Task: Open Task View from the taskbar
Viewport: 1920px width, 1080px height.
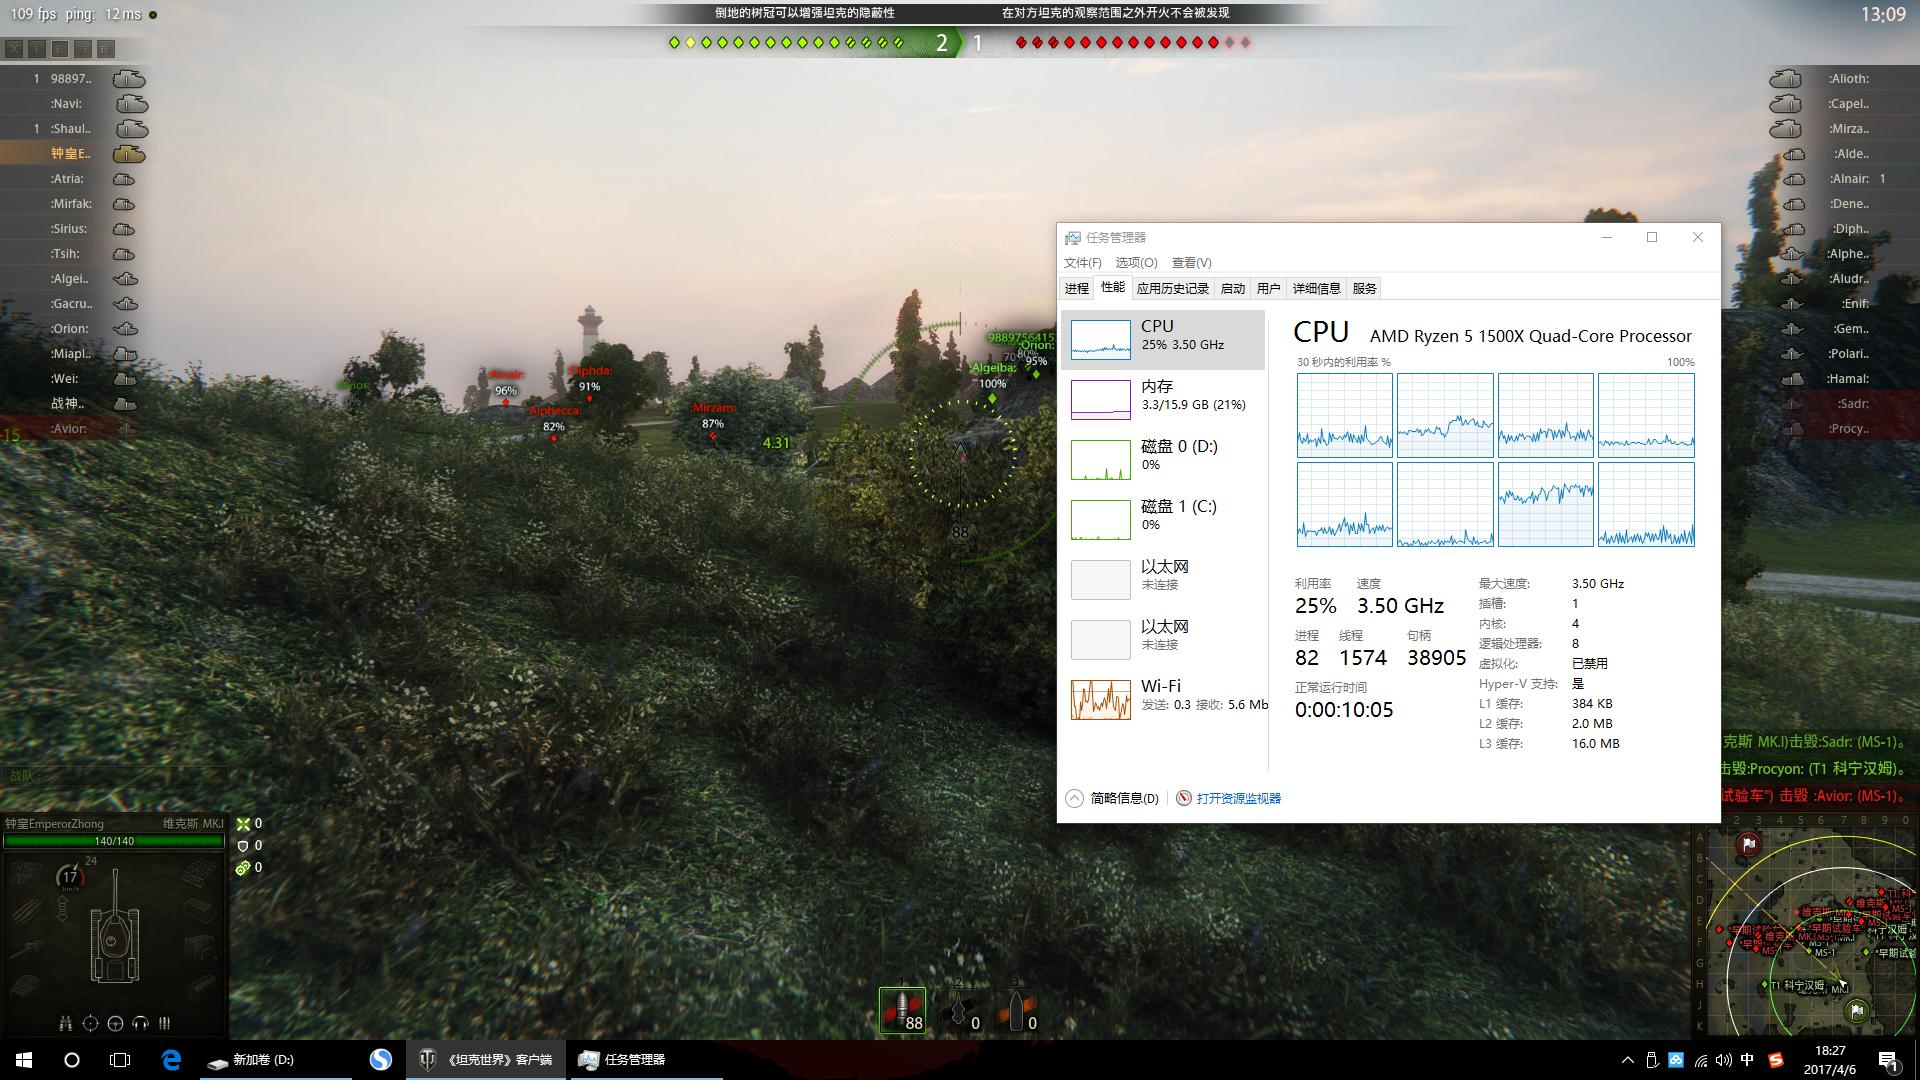Action: [118, 1060]
